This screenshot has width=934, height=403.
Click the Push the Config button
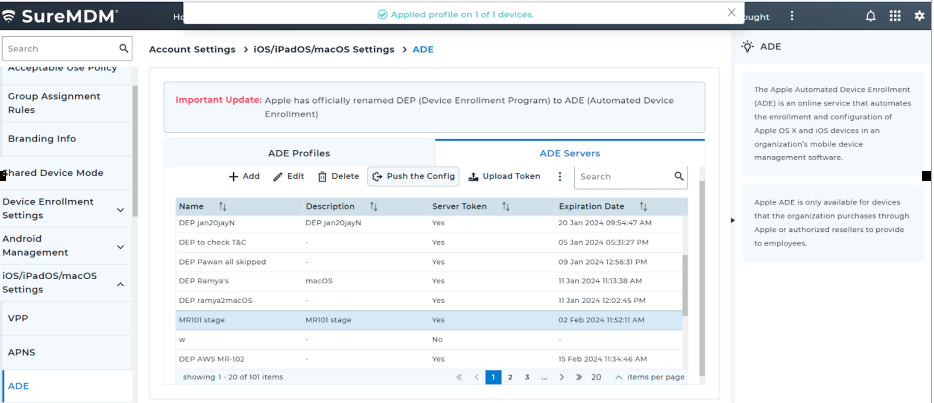[413, 176]
